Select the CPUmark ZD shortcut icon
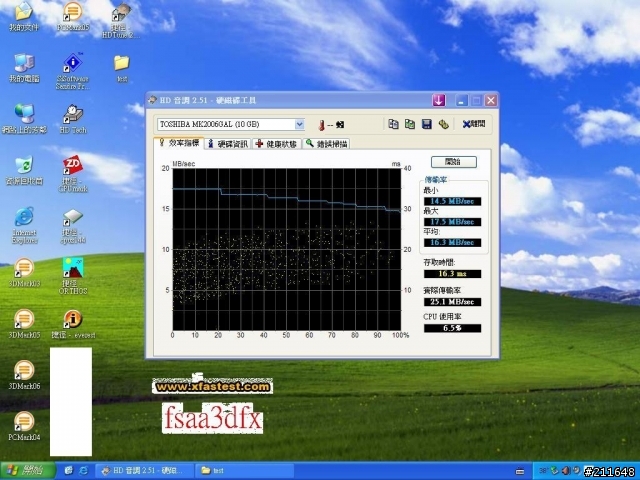This screenshot has height=480, width=640. coord(73,174)
